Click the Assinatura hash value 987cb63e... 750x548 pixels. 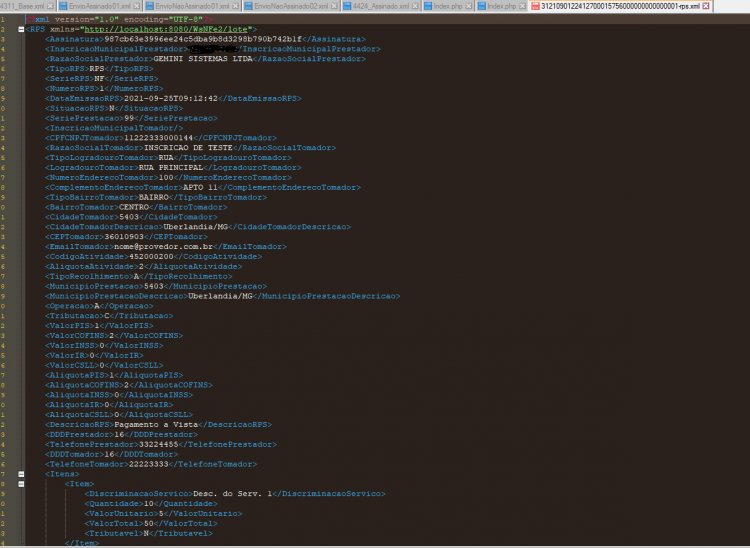click(x=203, y=39)
